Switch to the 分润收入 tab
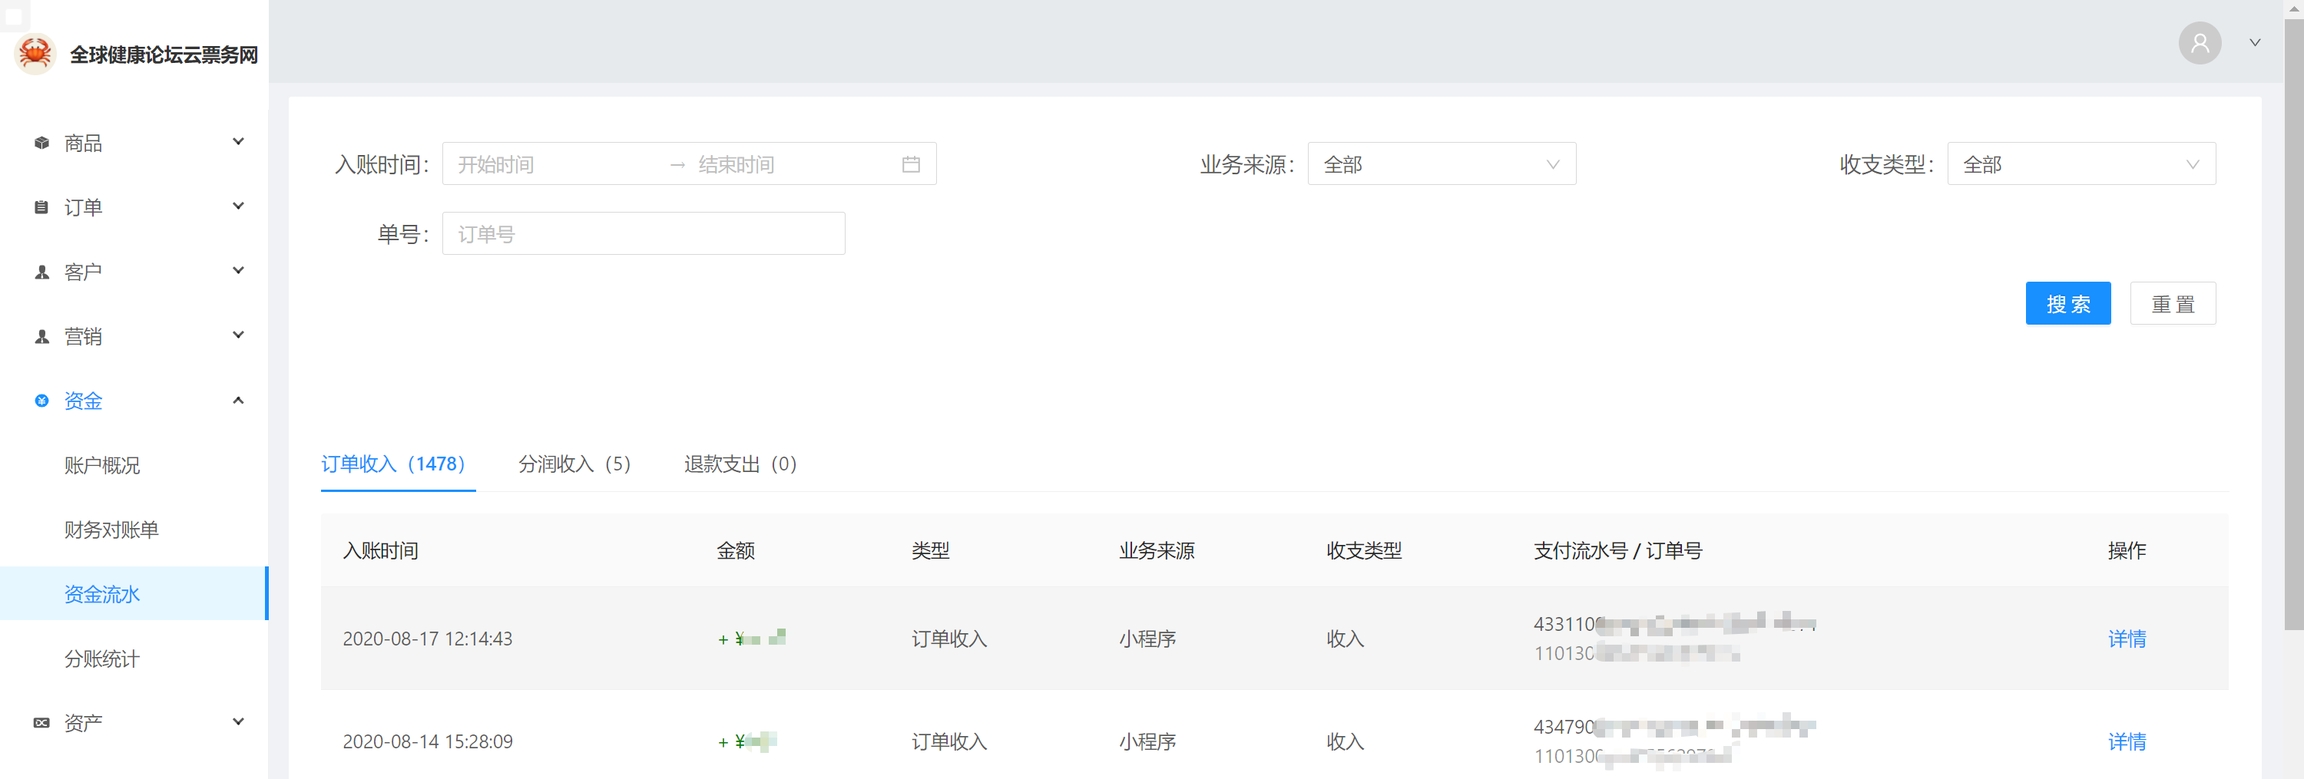Viewport: 2304px width, 779px height. [x=574, y=464]
